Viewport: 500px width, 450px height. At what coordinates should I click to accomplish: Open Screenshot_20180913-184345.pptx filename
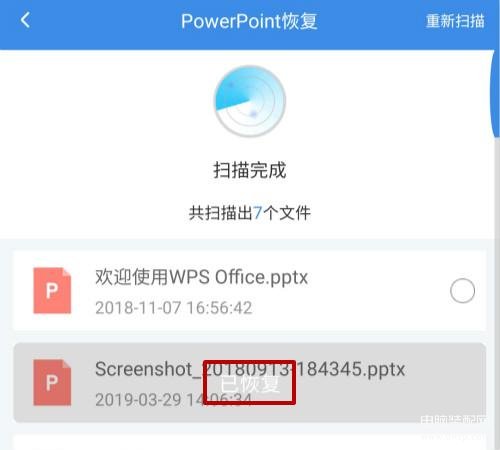coord(250,369)
